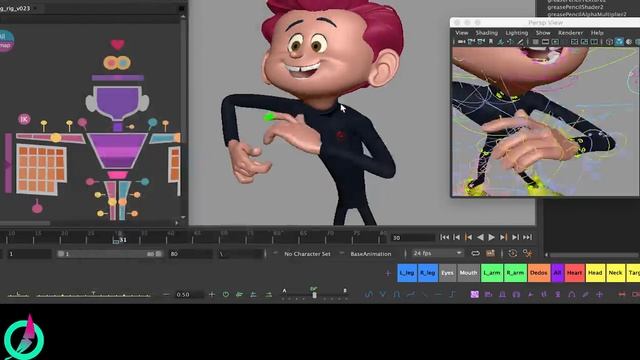
Task: Select the yellow Head selection set
Action: [595, 273]
